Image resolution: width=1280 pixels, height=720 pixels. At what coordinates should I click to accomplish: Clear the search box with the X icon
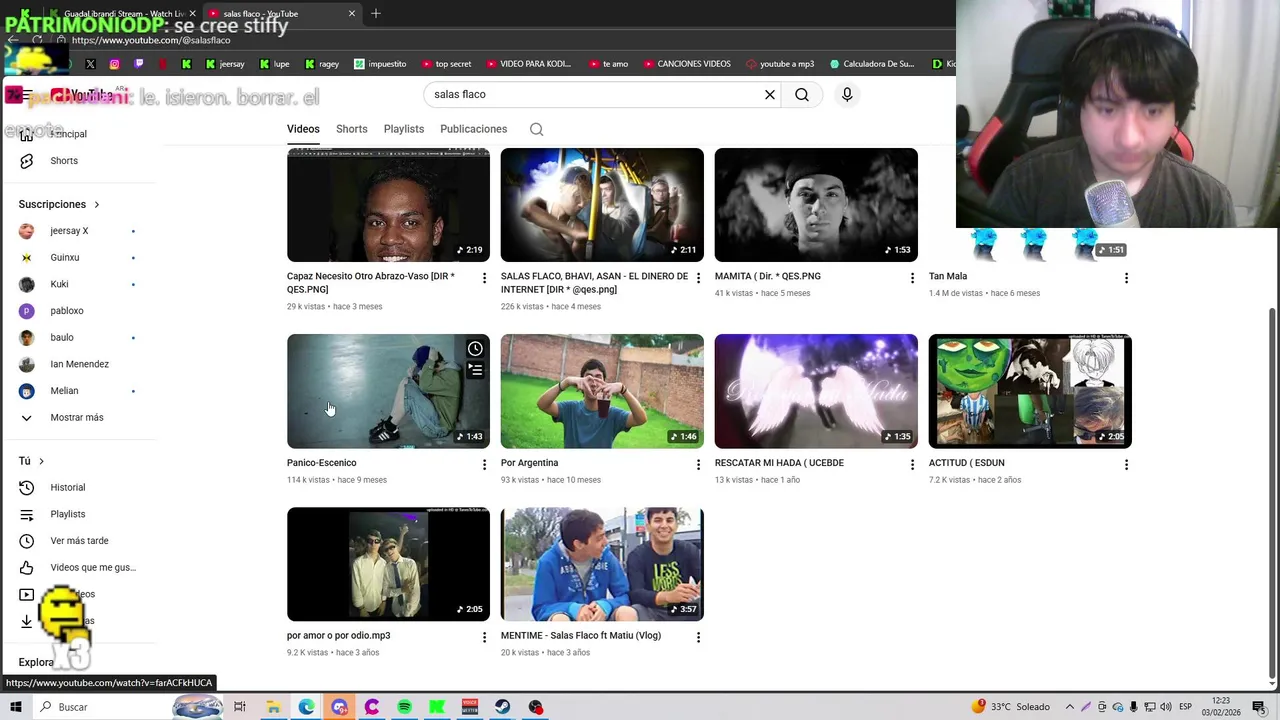tap(770, 94)
